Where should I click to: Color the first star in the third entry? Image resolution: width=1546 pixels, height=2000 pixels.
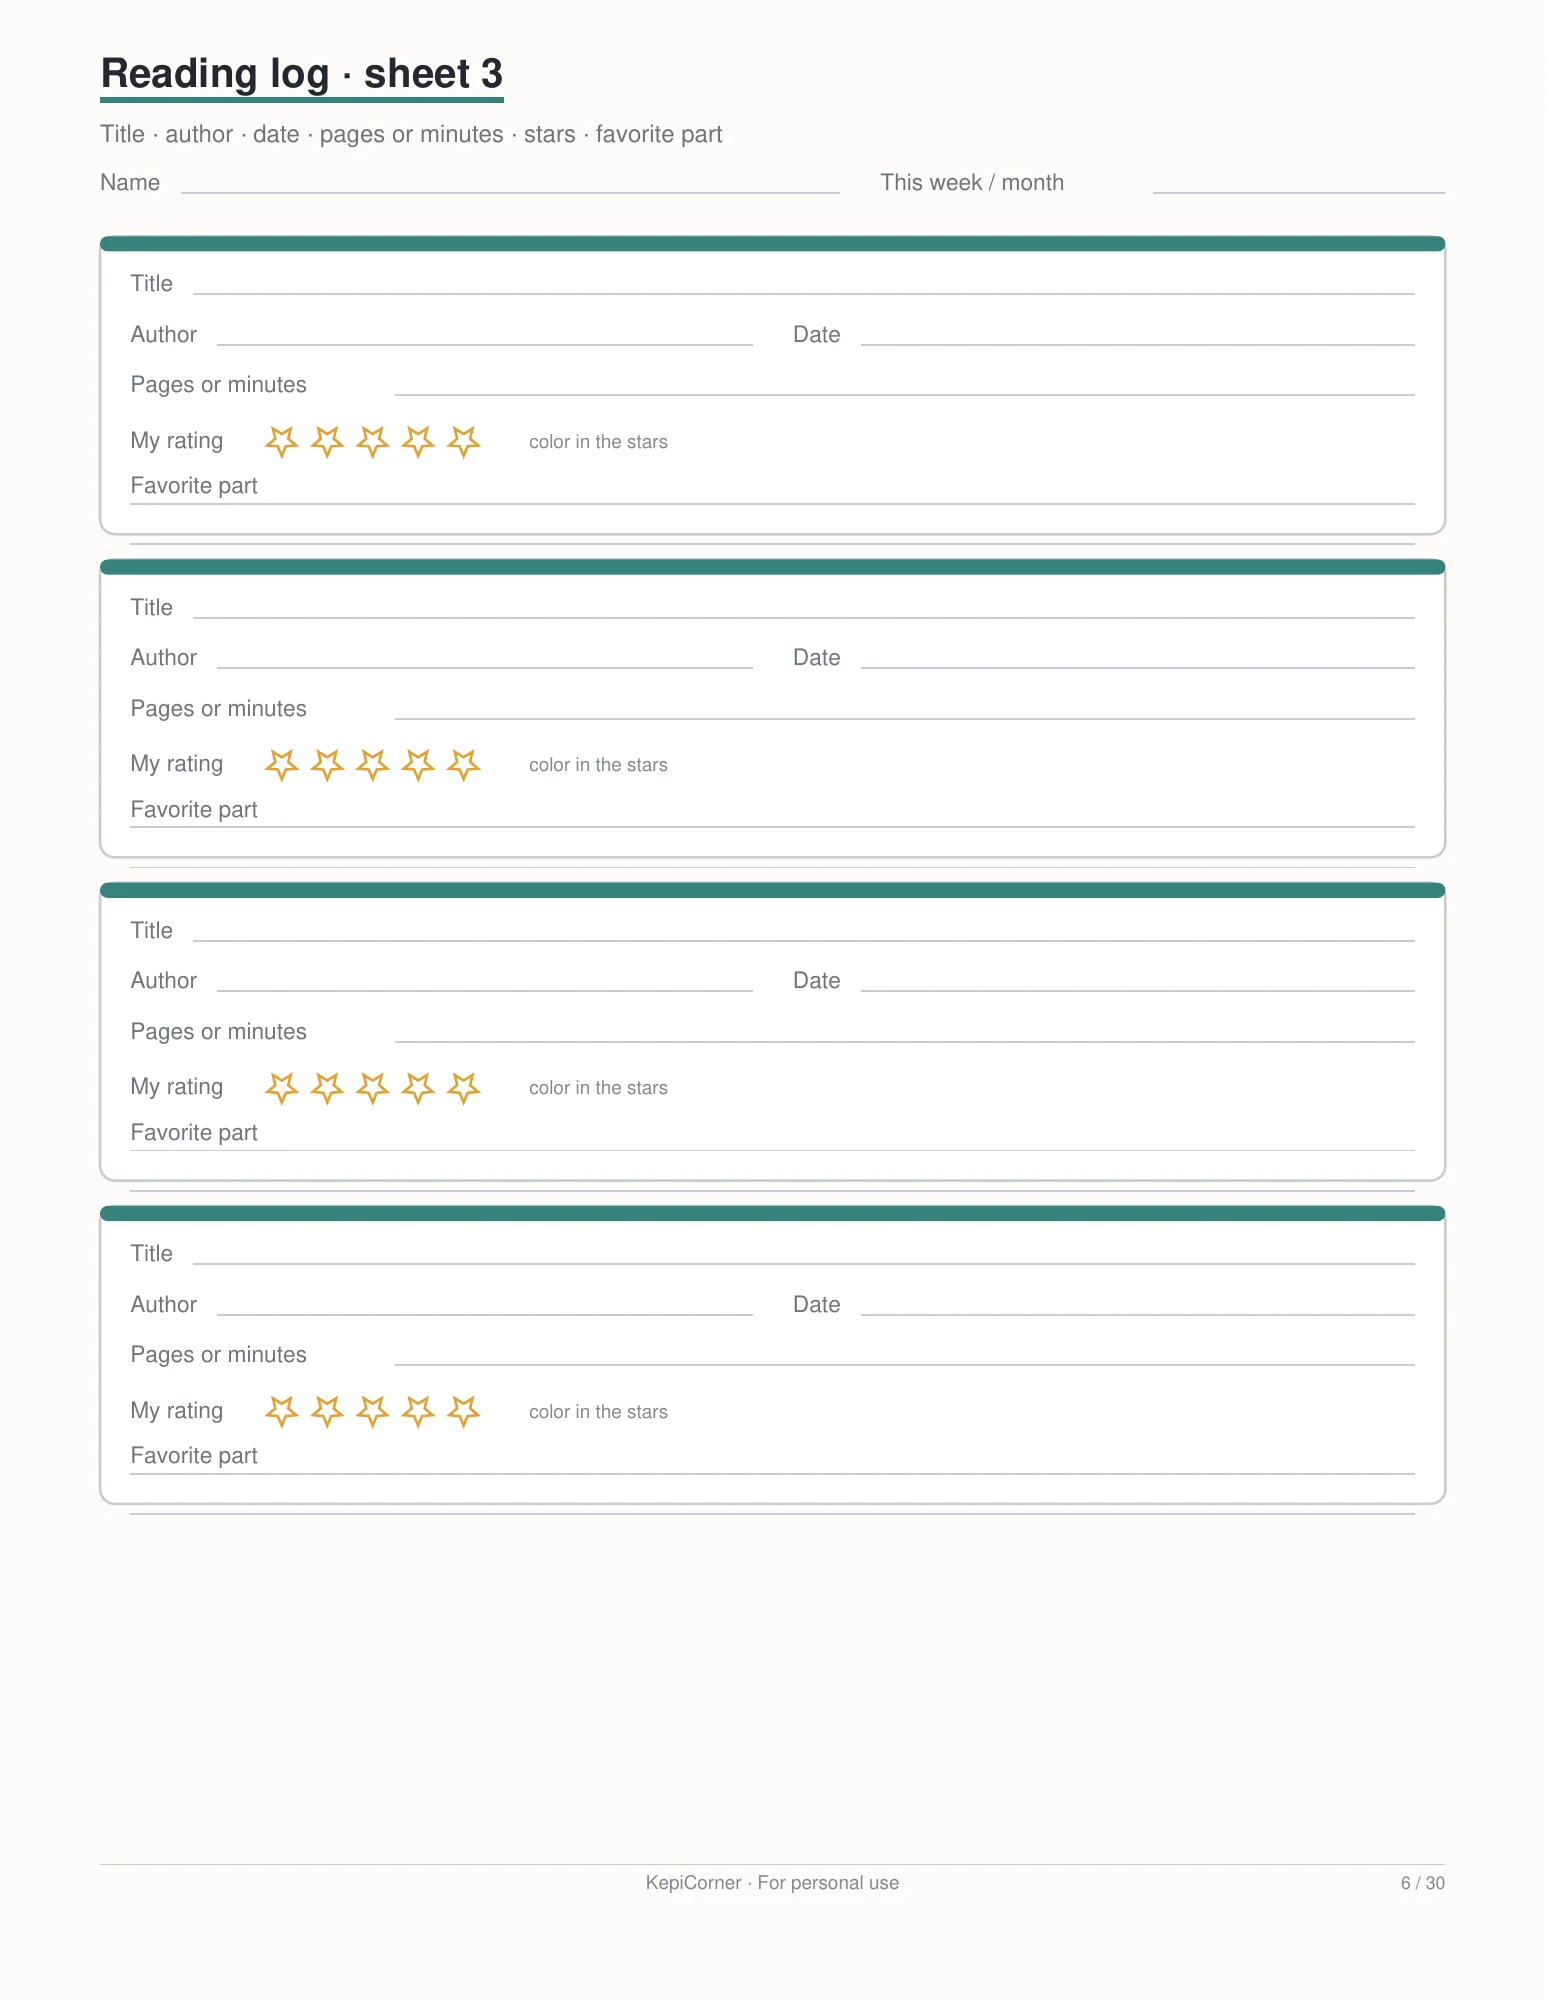click(x=282, y=1087)
